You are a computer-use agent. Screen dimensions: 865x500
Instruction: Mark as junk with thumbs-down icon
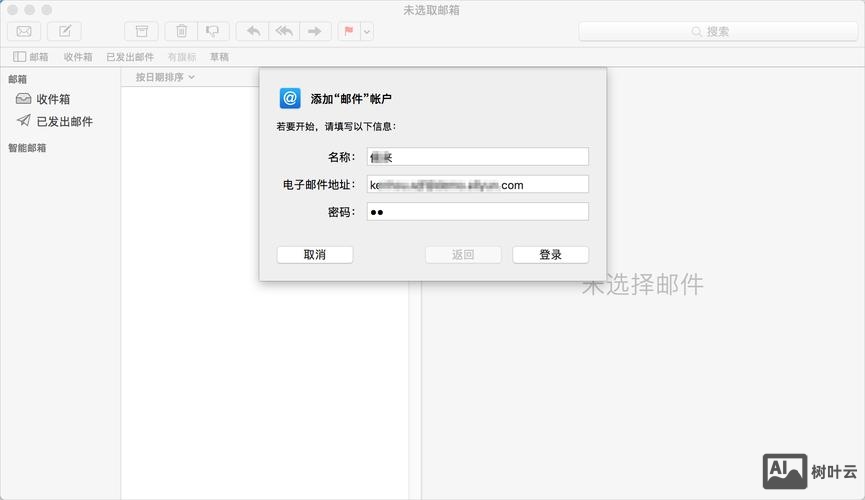213,31
